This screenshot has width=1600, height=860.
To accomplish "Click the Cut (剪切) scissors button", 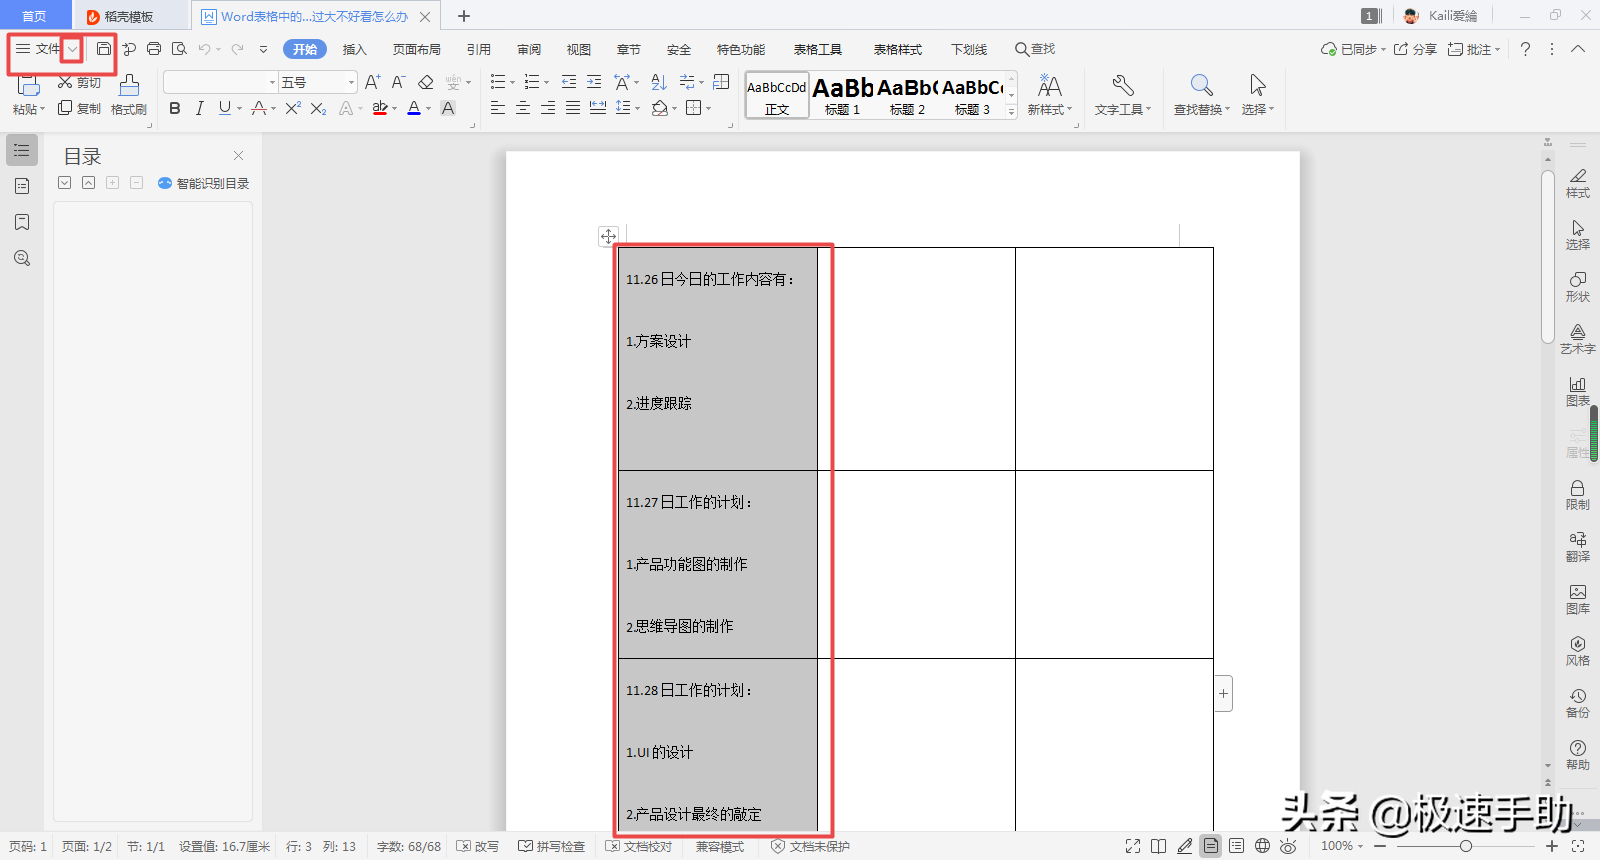I will click(x=79, y=82).
